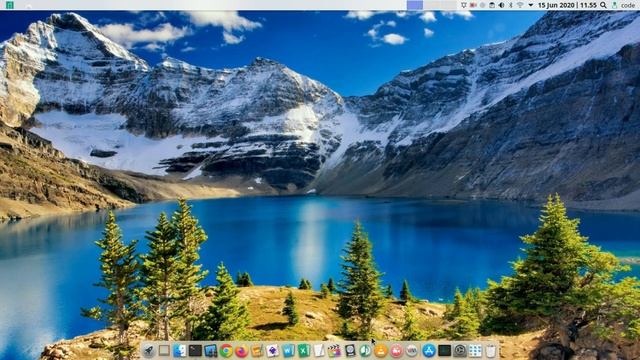This screenshot has width=640, height=360.
Task: Open the Launchpad rocket icon in dock
Action: pos(149,350)
